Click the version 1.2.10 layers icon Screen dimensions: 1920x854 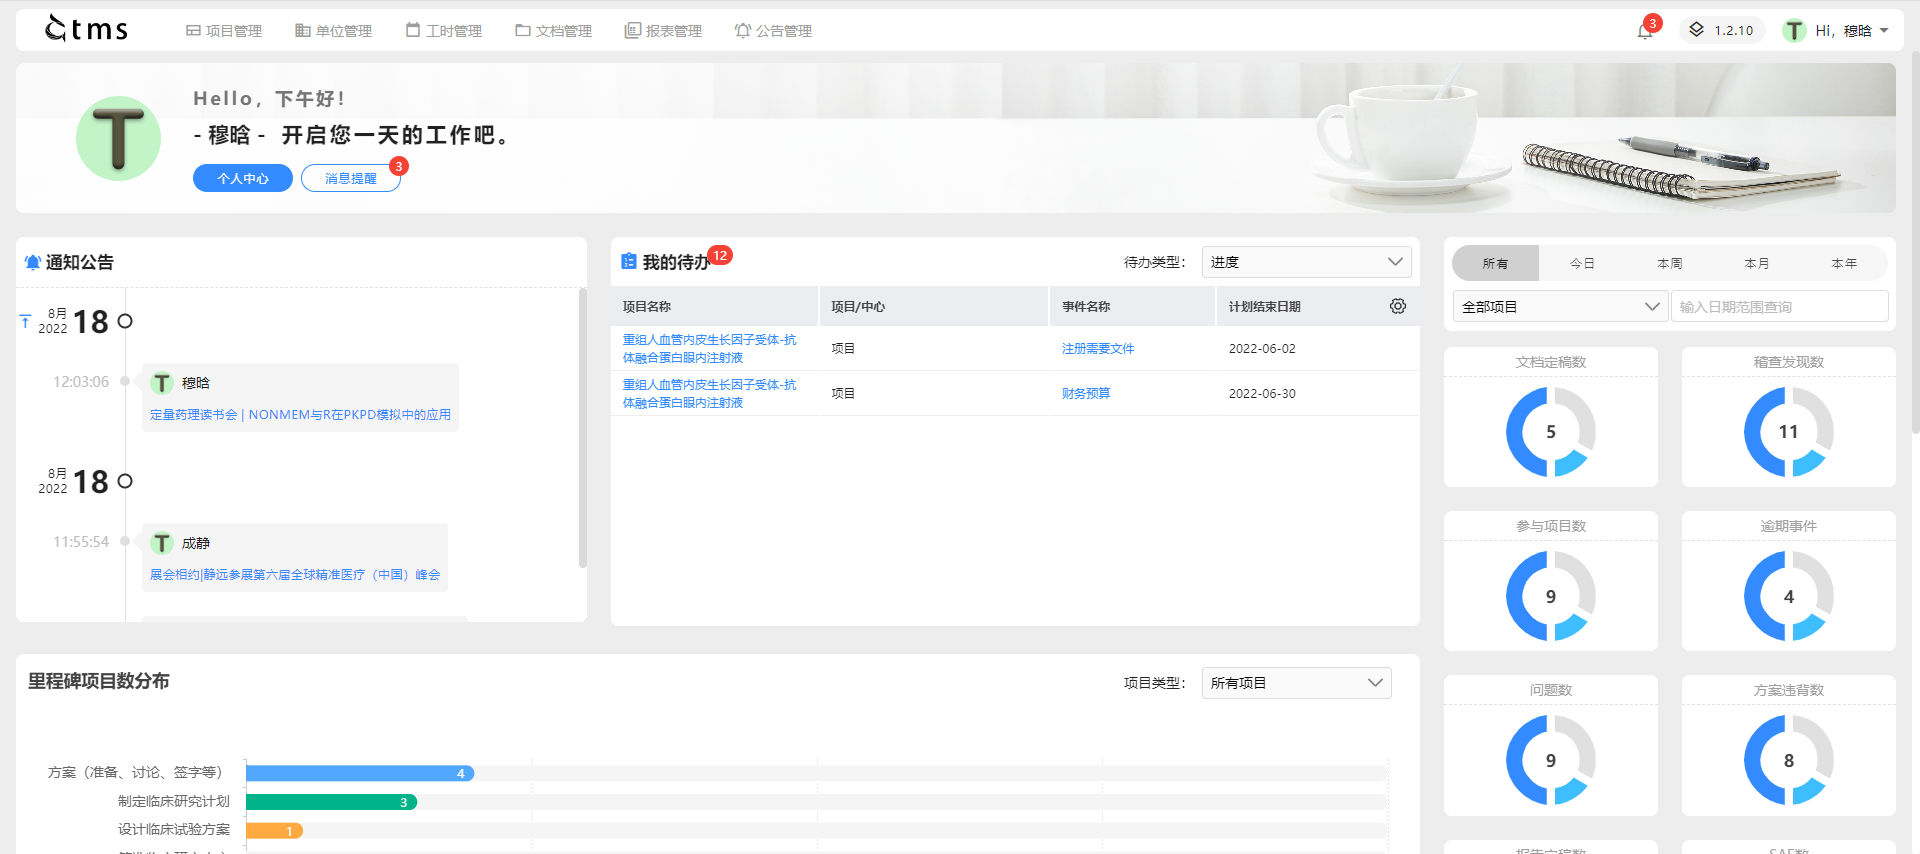1696,30
